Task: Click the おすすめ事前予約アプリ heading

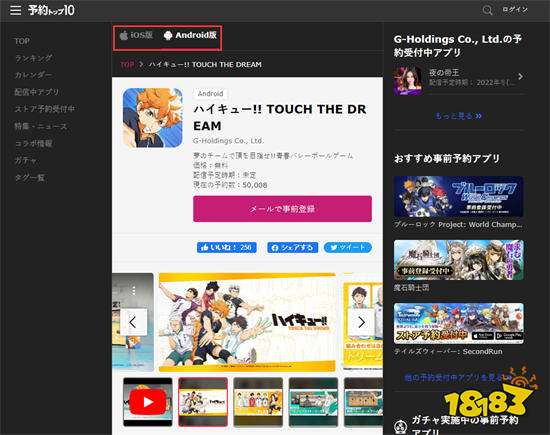Action: click(447, 159)
